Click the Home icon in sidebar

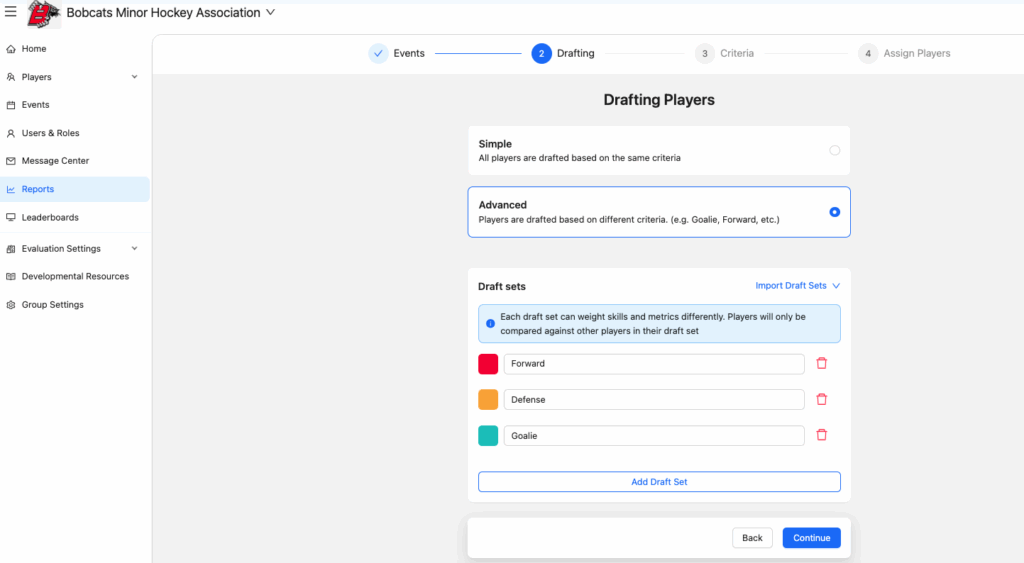(x=11, y=49)
